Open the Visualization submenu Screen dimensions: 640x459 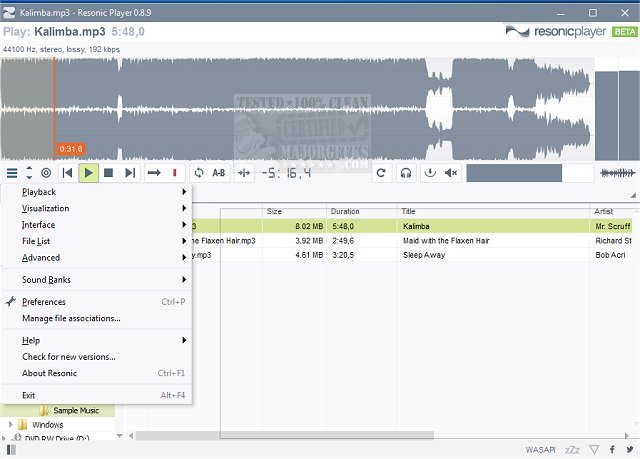[97, 208]
